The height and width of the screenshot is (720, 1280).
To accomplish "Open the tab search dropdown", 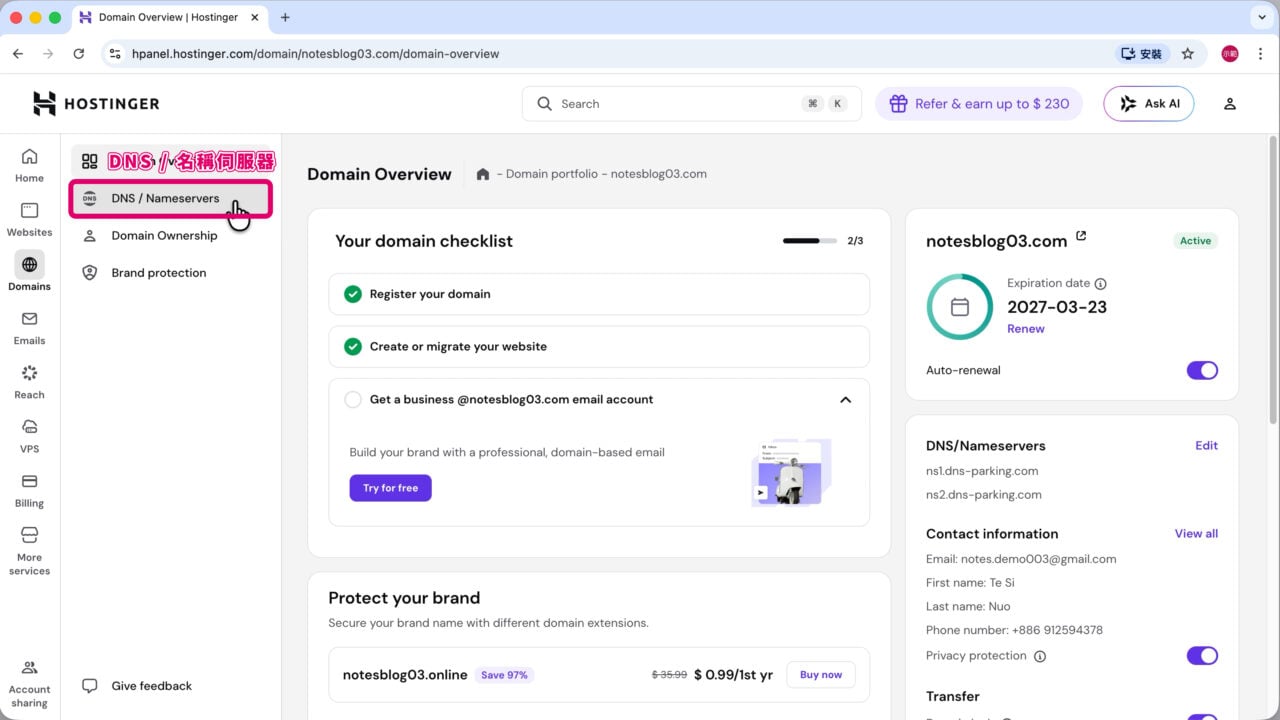I will (1260, 17).
